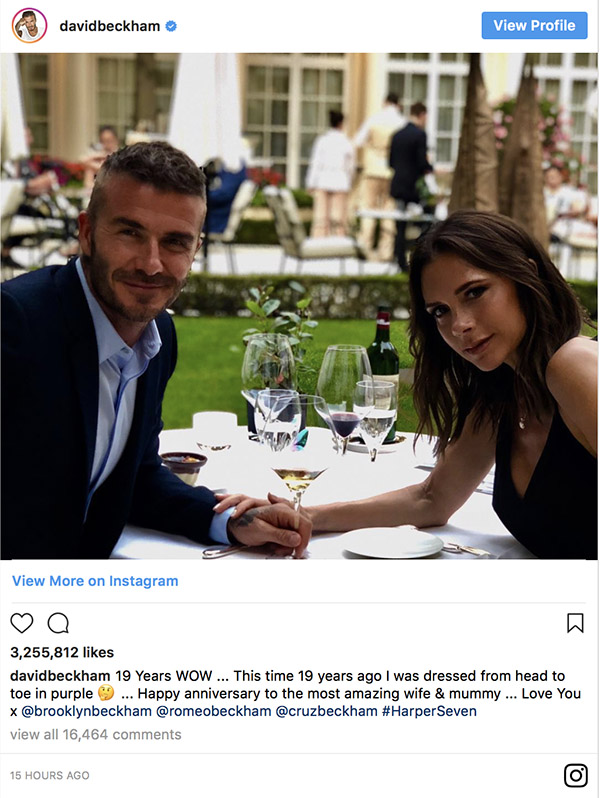The image size is (600, 798).
Task: Open the couple's dinner photo
Action: 299,305
